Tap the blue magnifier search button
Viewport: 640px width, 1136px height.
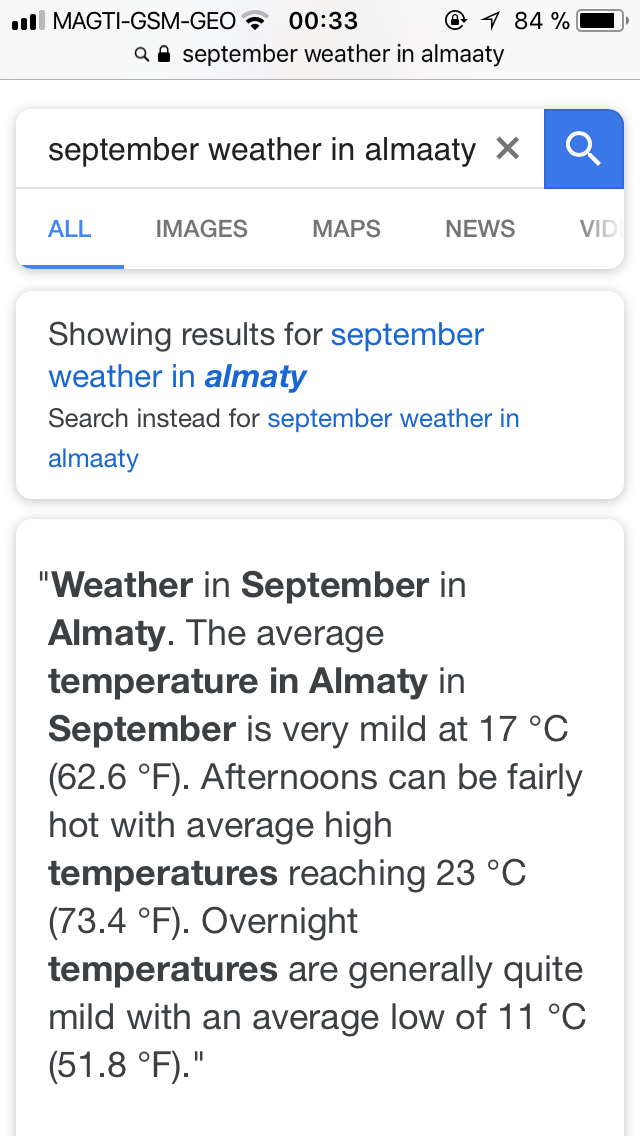(583, 149)
